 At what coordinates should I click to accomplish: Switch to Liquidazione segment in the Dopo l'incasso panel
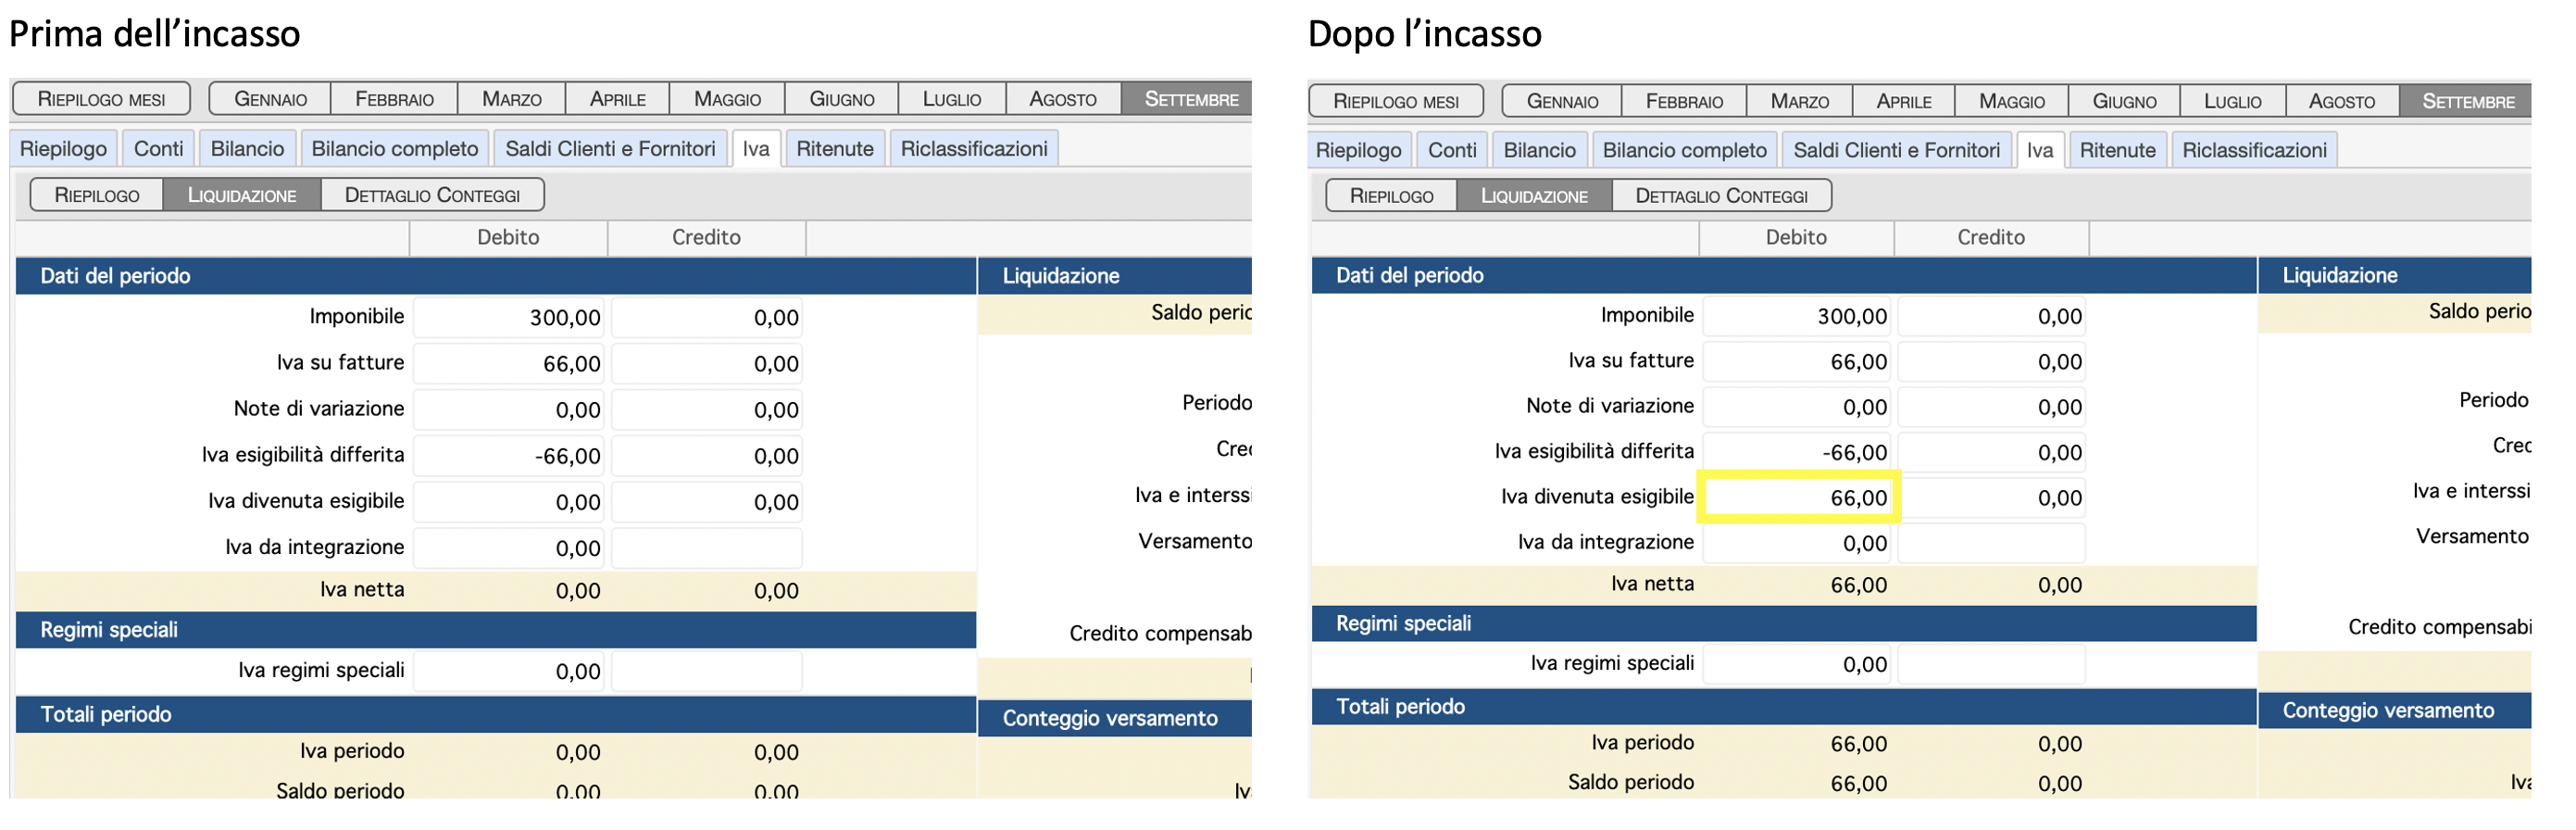click(x=1534, y=196)
